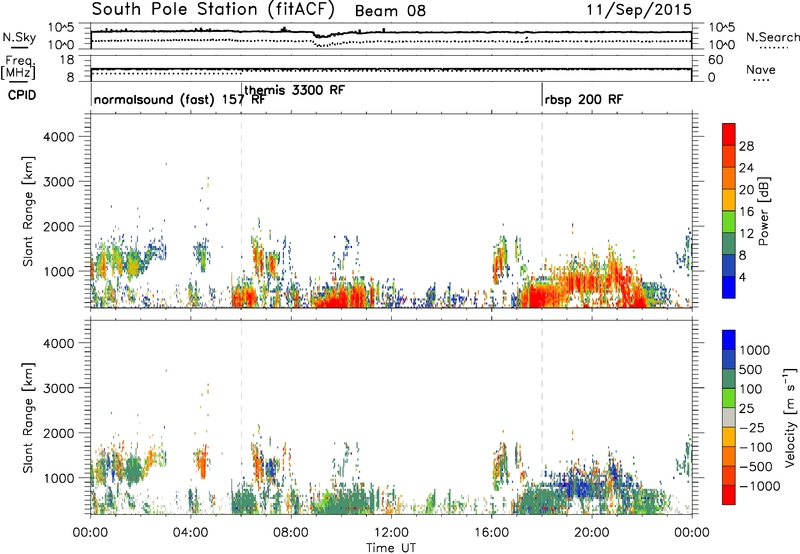Click the 'Slant Range [km]' label of velocity panel
Viewport: 800px width, 554px height.
point(29,417)
